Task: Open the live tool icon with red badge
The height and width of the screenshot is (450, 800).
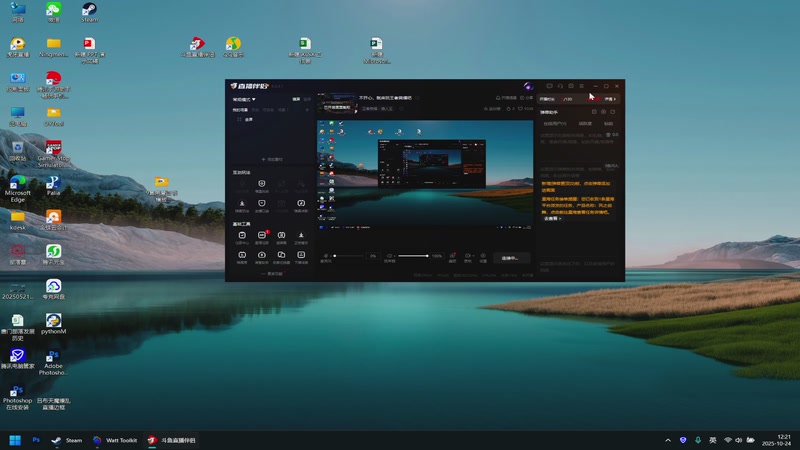Action: 262,237
